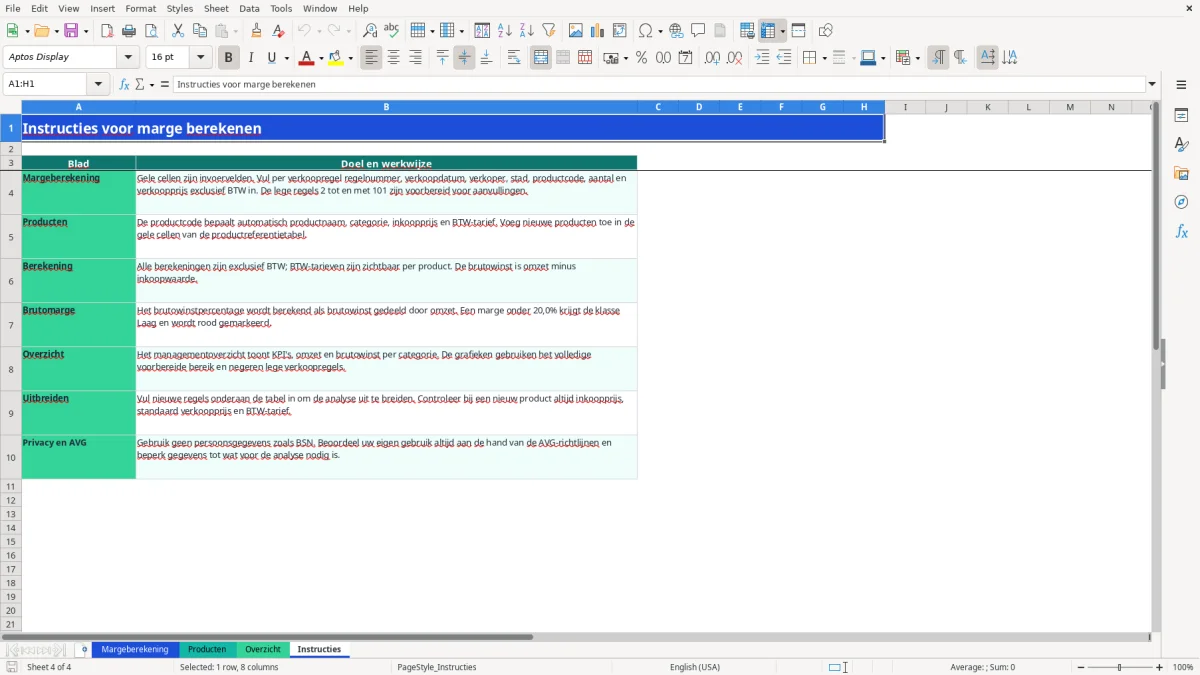The width and height of the screenshot is (1200, 675).
Task: Click the zoom in plus button
Action: tap(1160, 667)
